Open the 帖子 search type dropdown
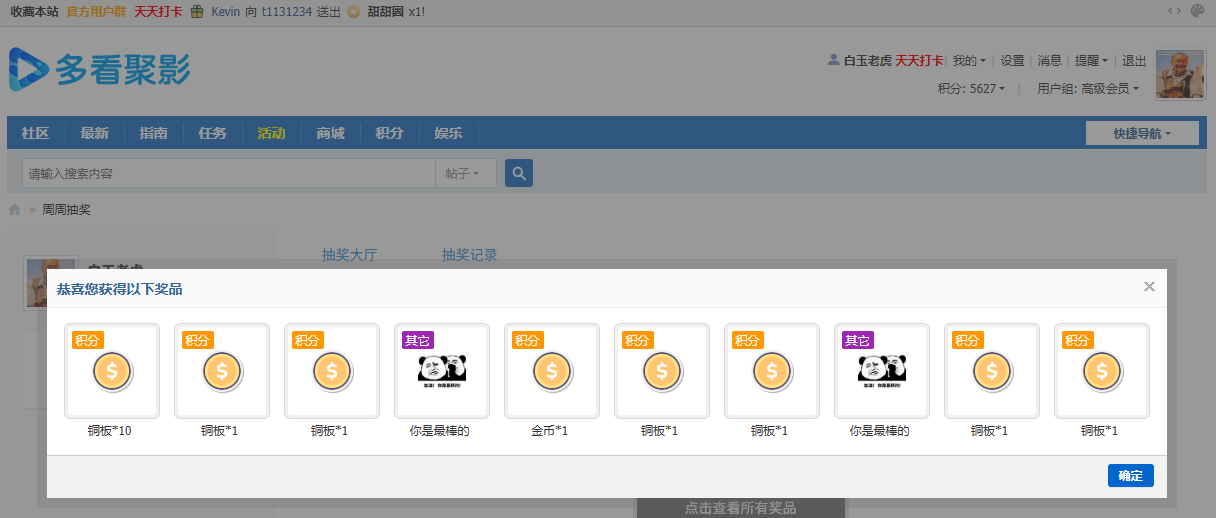Viewport: 1216px width, 518px height. click(468, 173)
